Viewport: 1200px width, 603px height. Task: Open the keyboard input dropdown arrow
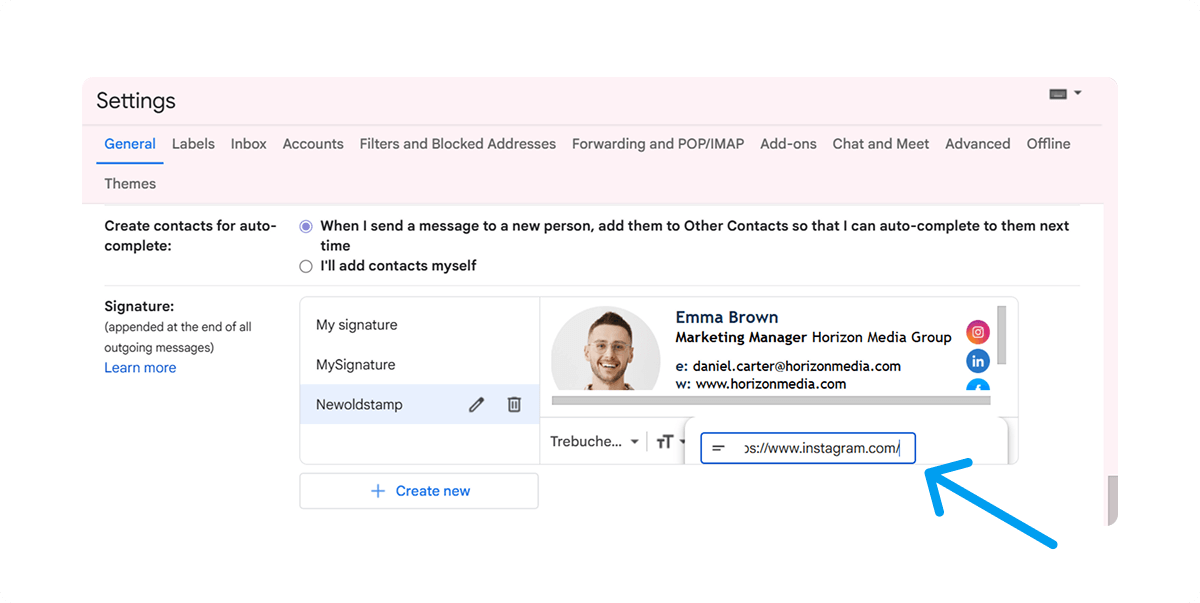pos(1078,93)
